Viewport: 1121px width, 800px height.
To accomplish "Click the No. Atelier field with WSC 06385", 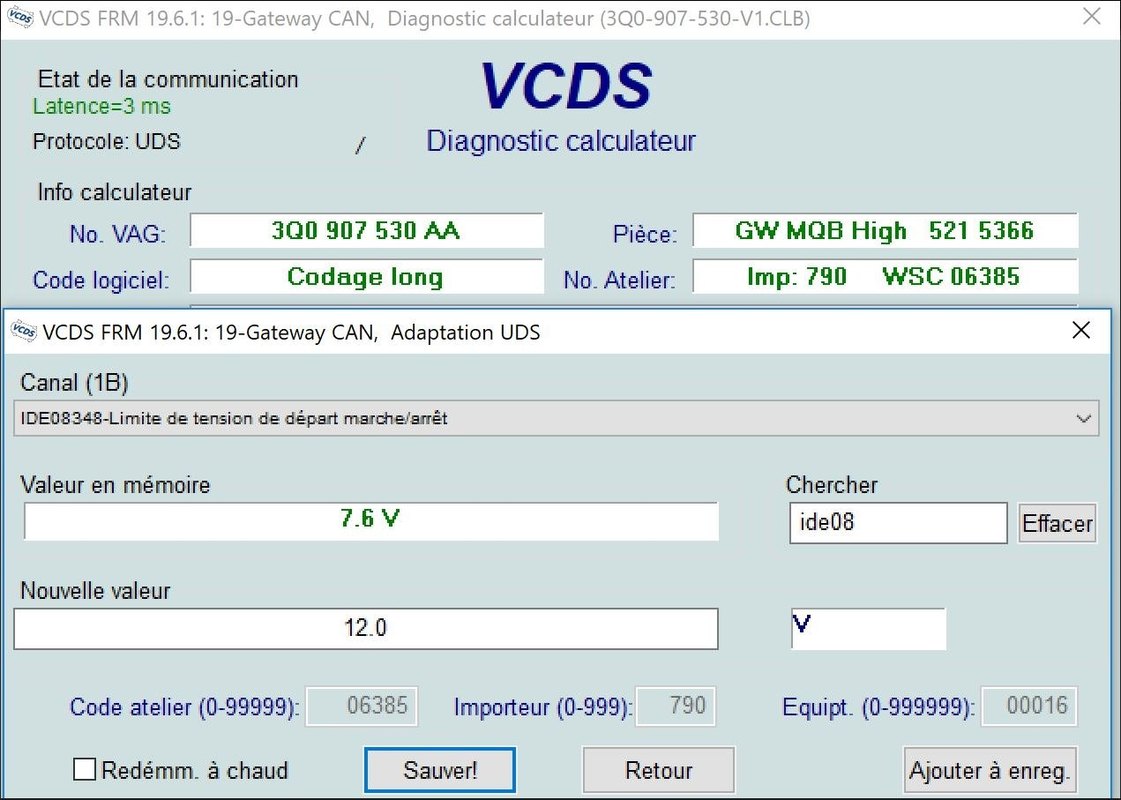I will (884, 277).
